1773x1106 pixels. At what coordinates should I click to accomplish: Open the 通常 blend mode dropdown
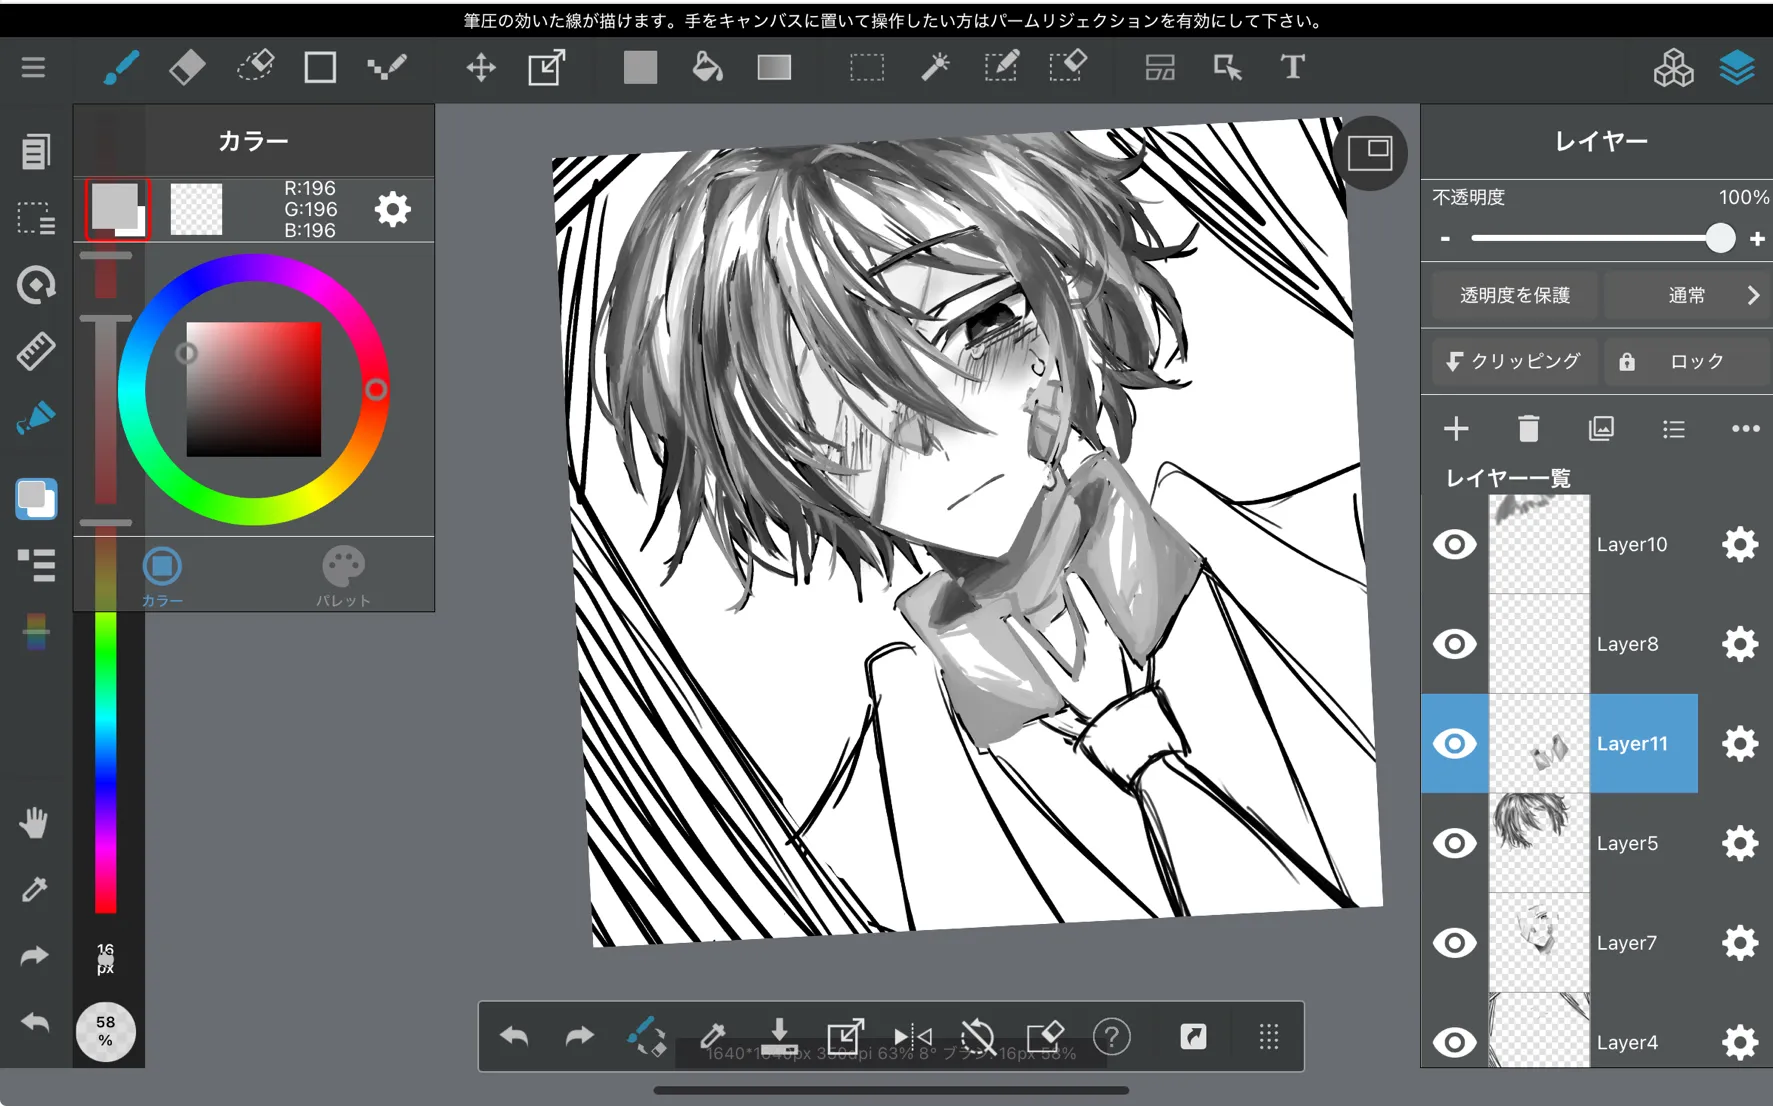(x=1687, y=295)
